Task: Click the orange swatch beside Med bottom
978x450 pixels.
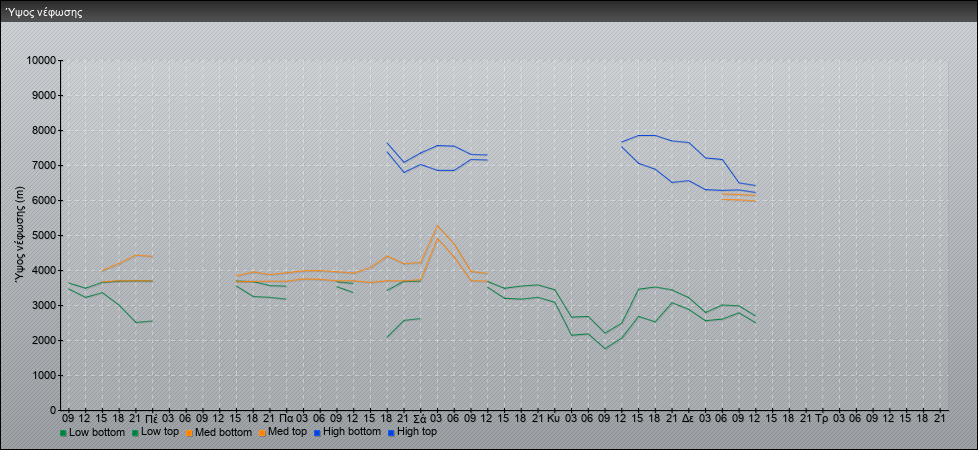Action: tap(188, 433)
